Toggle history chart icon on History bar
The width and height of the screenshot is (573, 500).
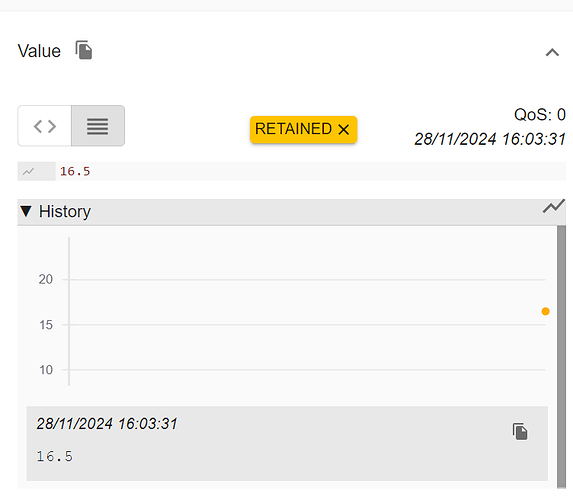[x=554, y=207]
